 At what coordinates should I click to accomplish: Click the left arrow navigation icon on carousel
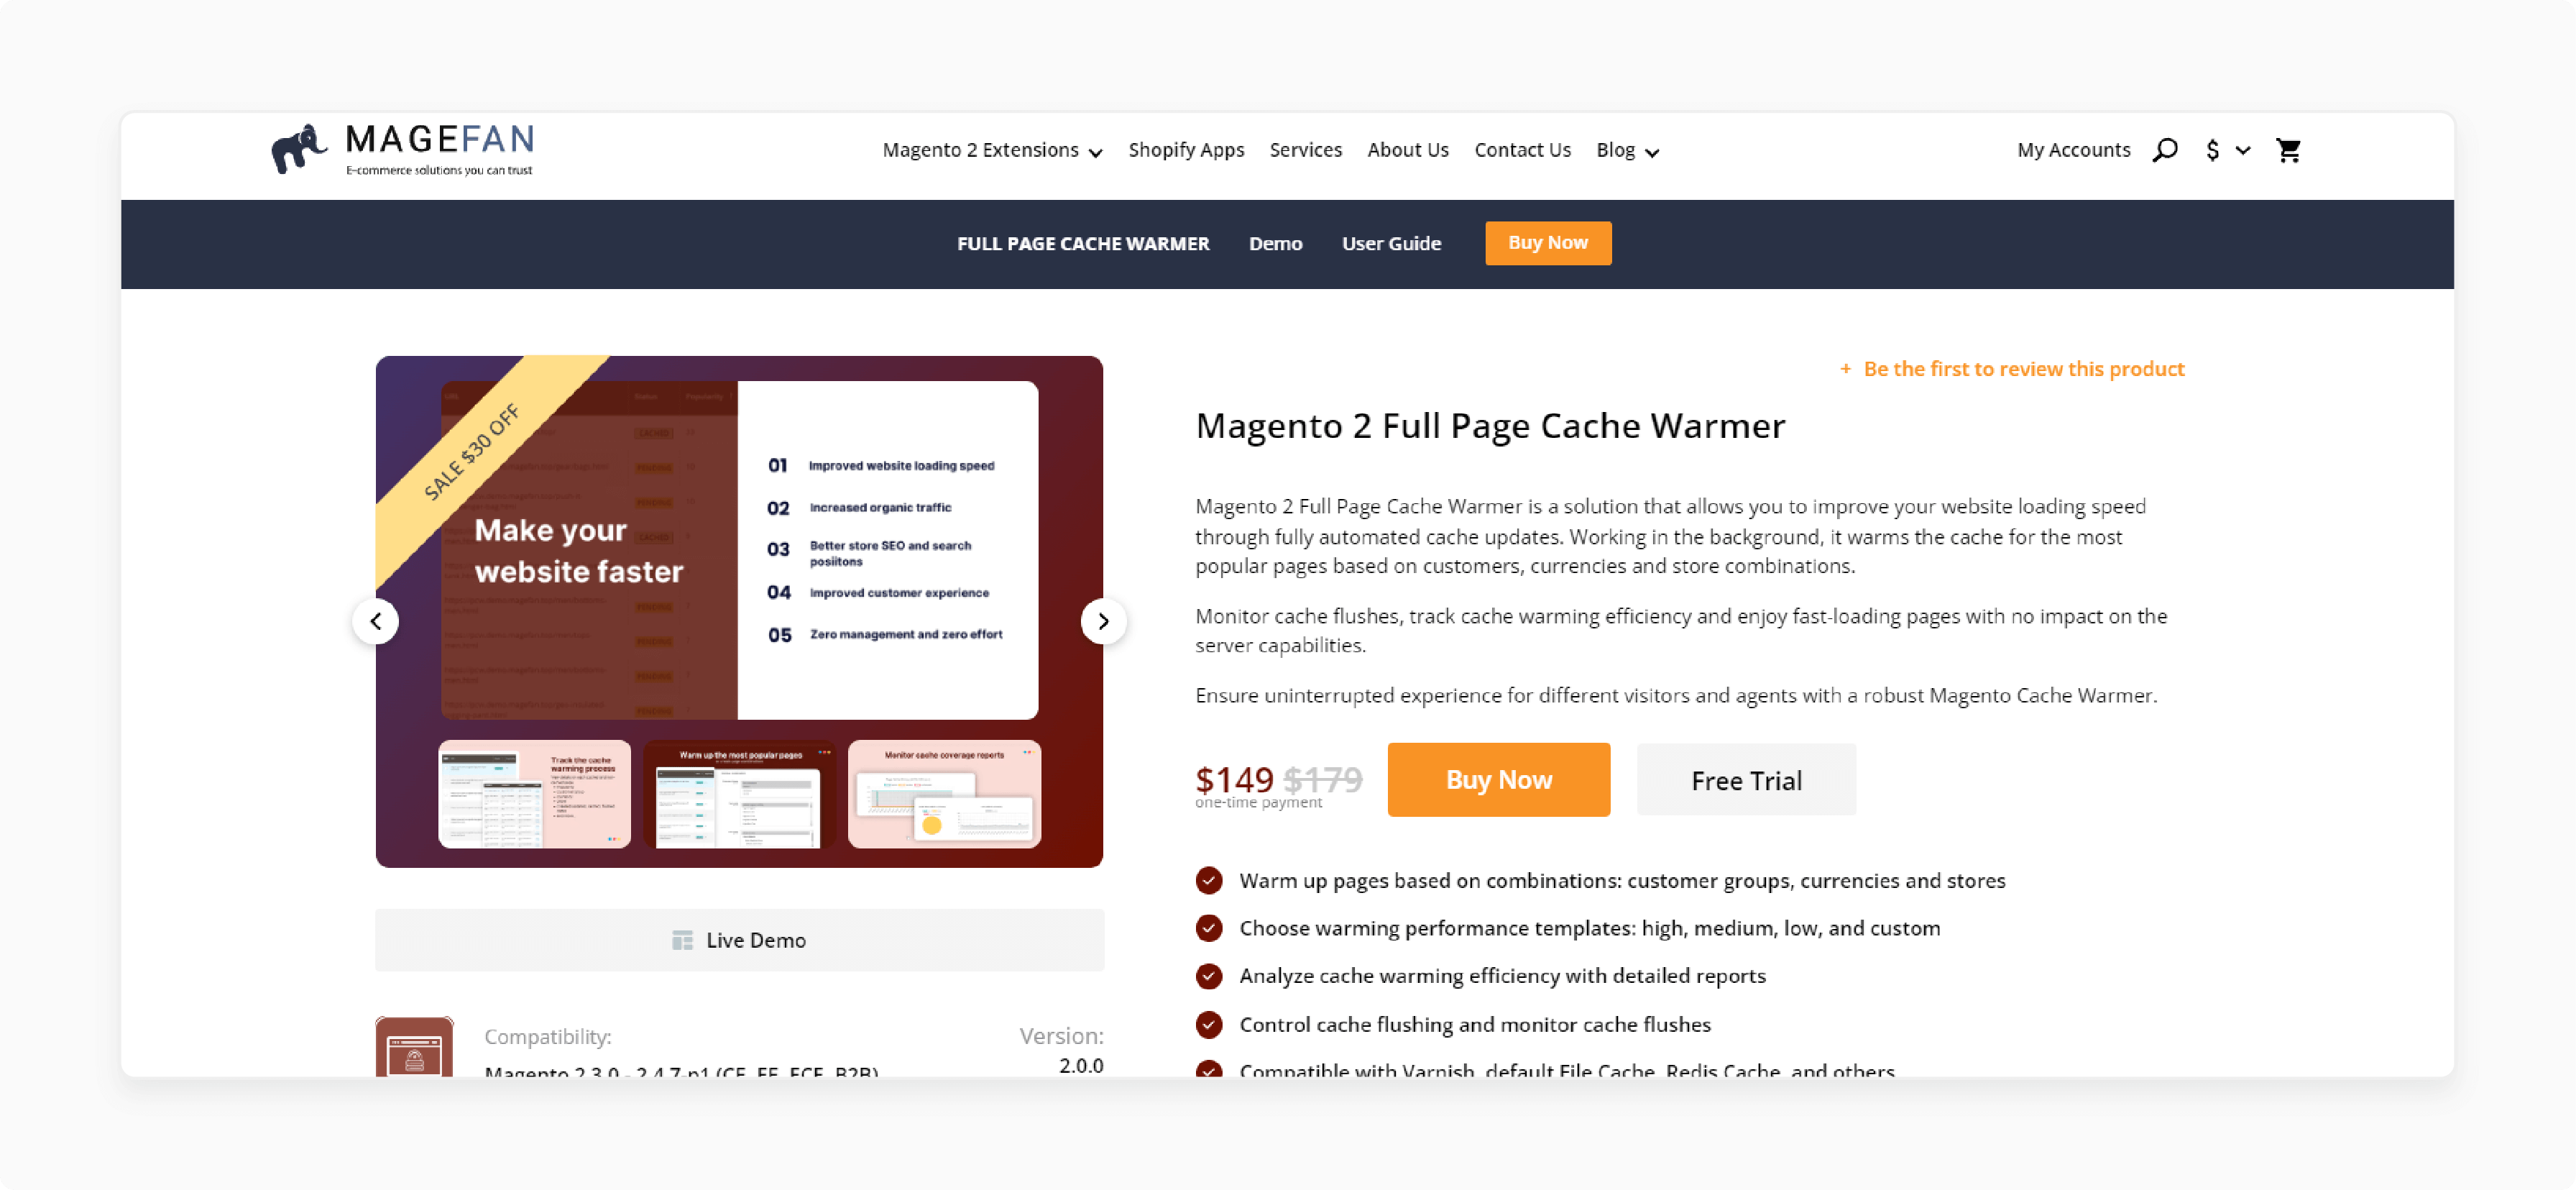374,620
